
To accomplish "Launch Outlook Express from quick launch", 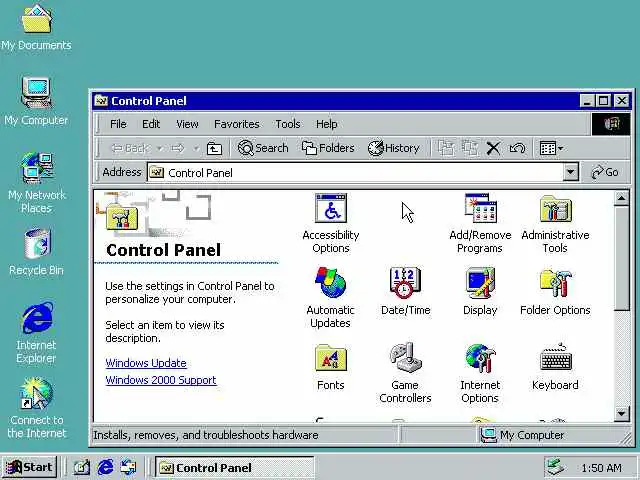I will pyautogui.click(x=129, y=467).
